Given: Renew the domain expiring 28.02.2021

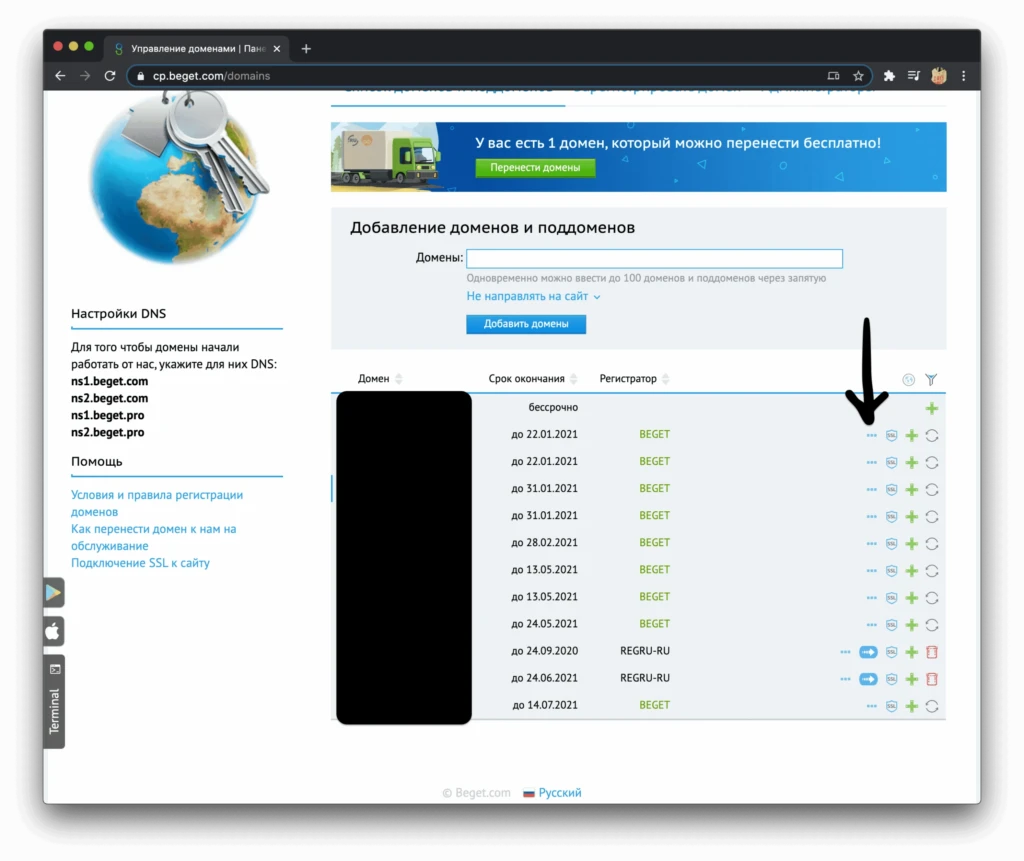Looking at the screenshot, I should click(x=932, y=544).
